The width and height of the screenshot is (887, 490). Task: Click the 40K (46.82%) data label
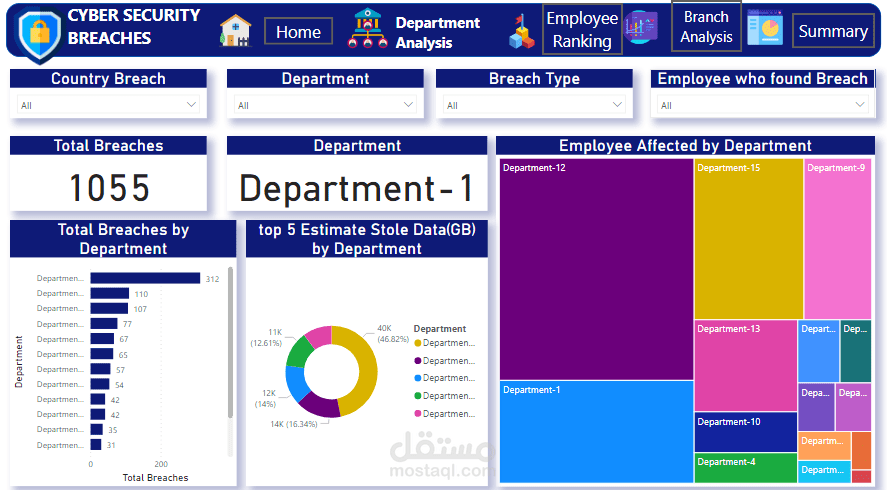tap(393, 333)
